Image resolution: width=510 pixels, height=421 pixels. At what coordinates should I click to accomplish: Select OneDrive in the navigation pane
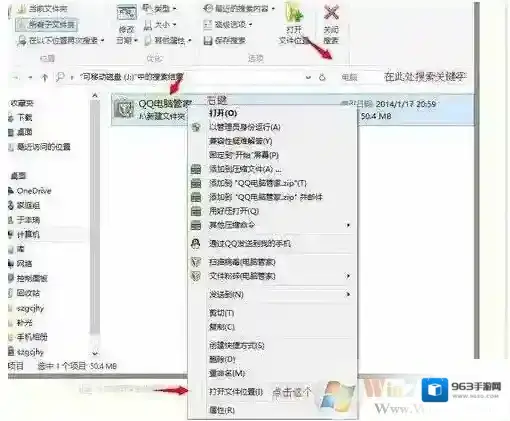34,191
